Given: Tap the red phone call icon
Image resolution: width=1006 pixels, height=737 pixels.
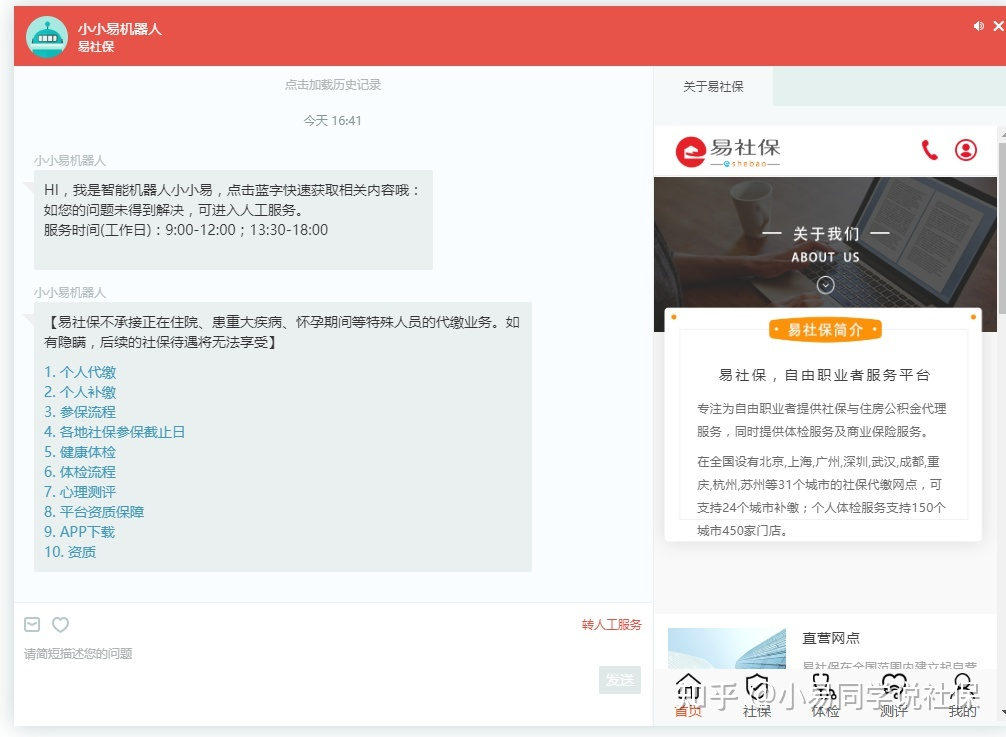Looking at the screenshot, I should pos(929,150).
